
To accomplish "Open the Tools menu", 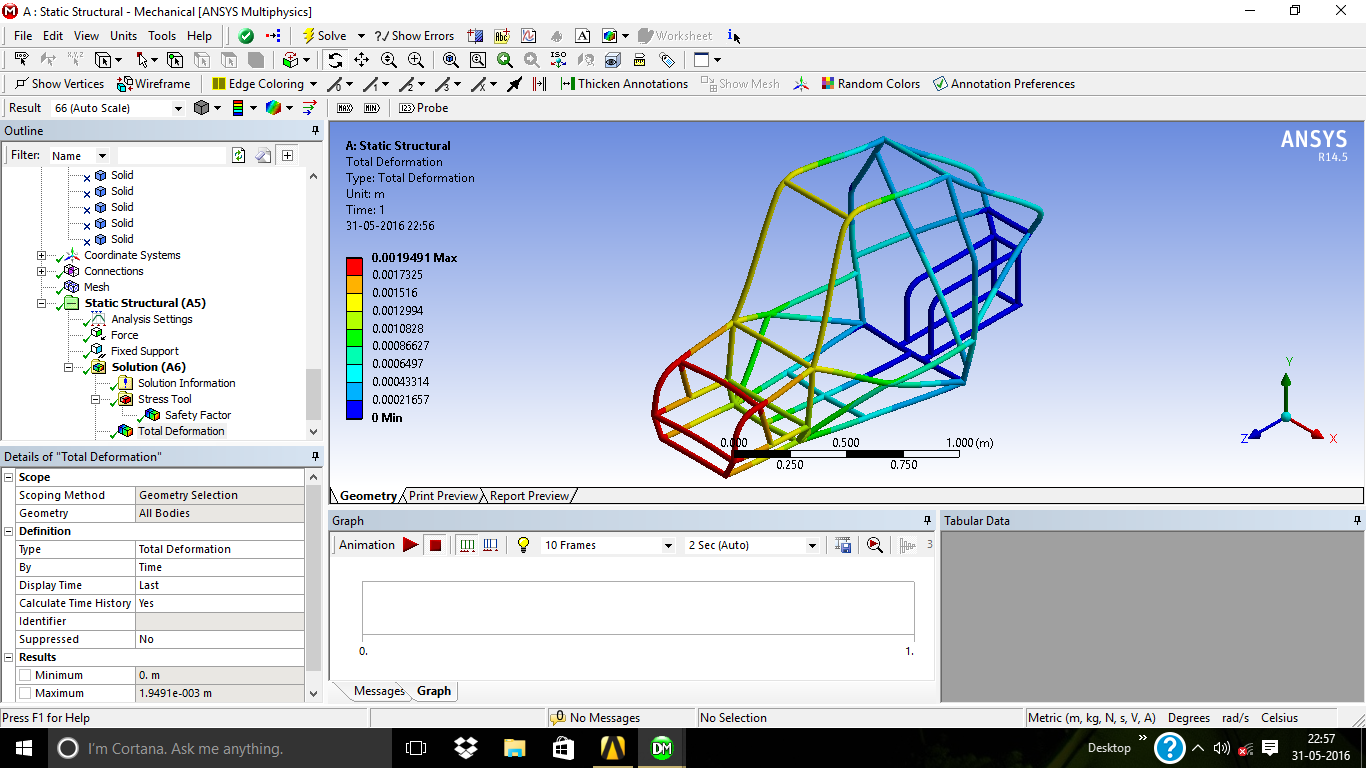I will pos(162,36).
